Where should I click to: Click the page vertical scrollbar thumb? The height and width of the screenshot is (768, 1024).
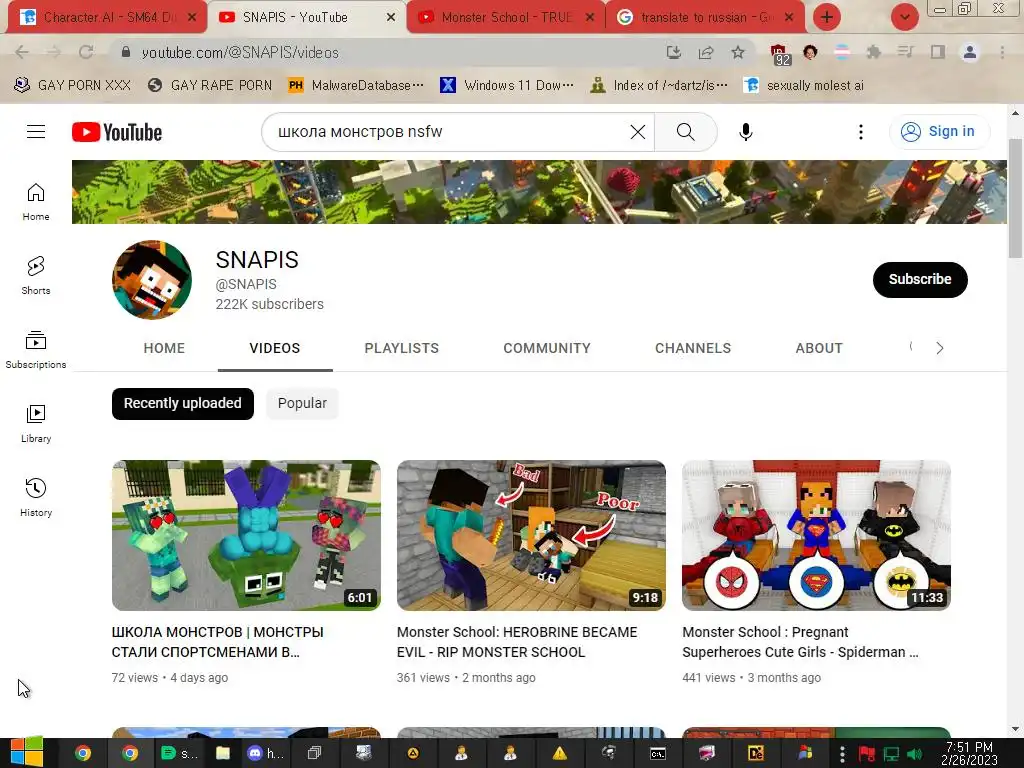(1015, 198)
